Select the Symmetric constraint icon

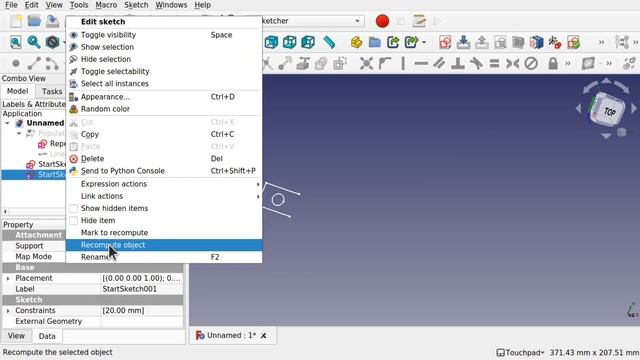(x=513, y=64)
